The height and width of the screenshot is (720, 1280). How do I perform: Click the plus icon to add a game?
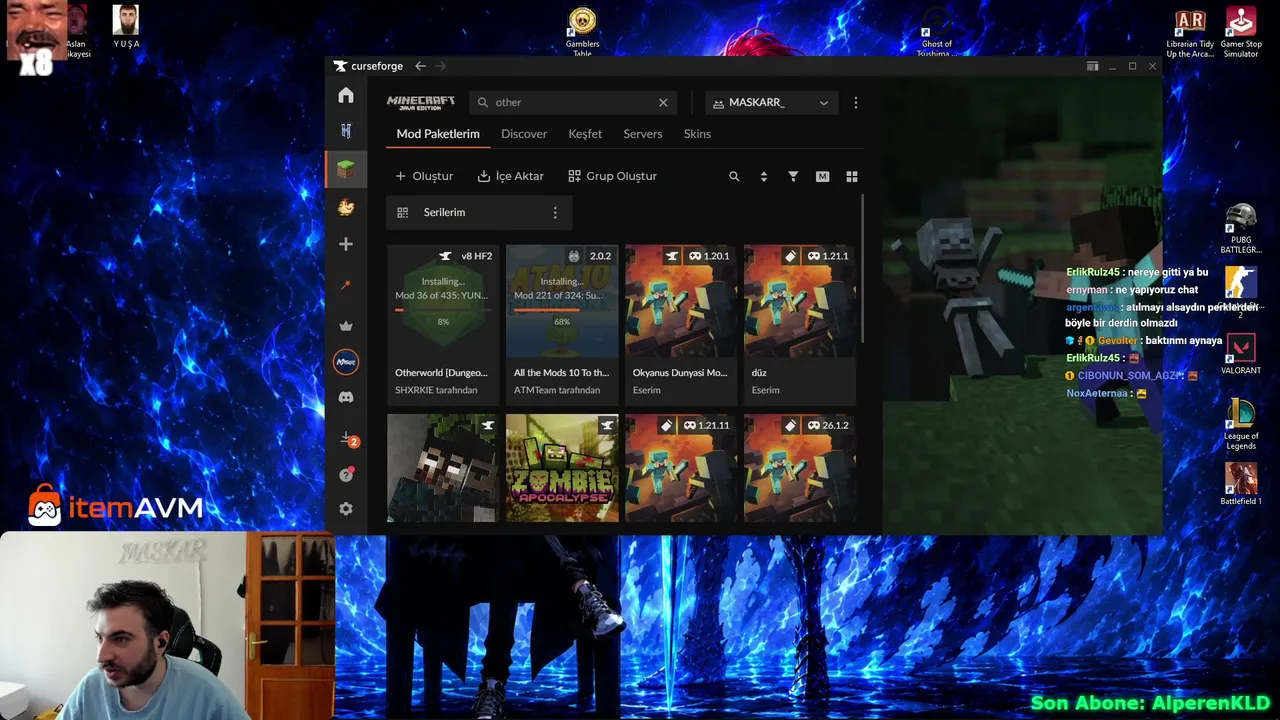(346, 244)
